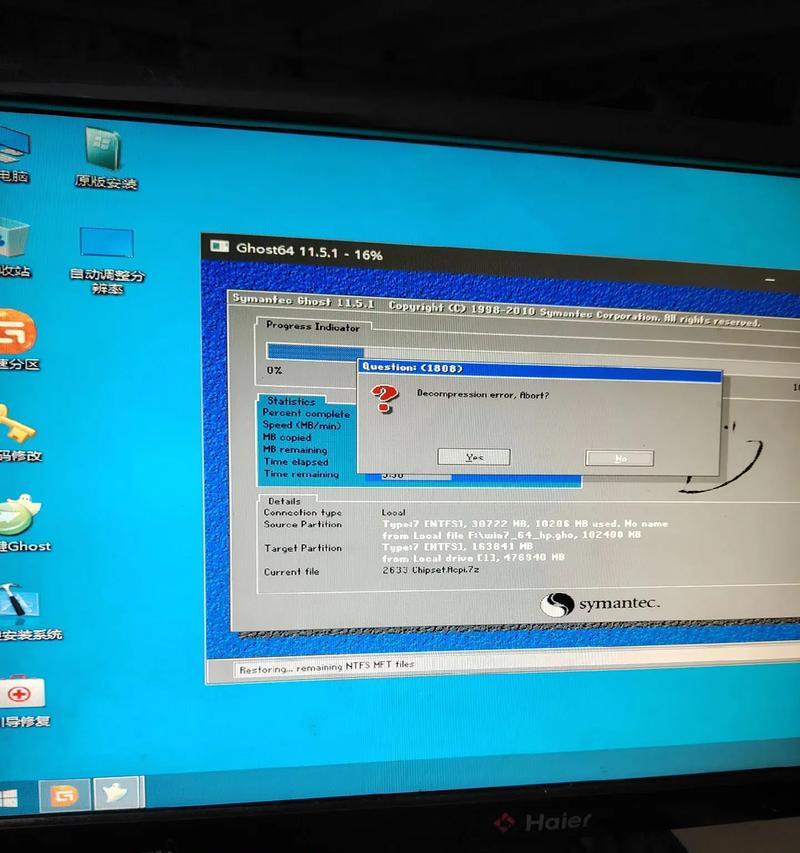
Task: Click the 'Ghost64 11.5.1 - 16%' window title
Action: (x=309, y=251)
